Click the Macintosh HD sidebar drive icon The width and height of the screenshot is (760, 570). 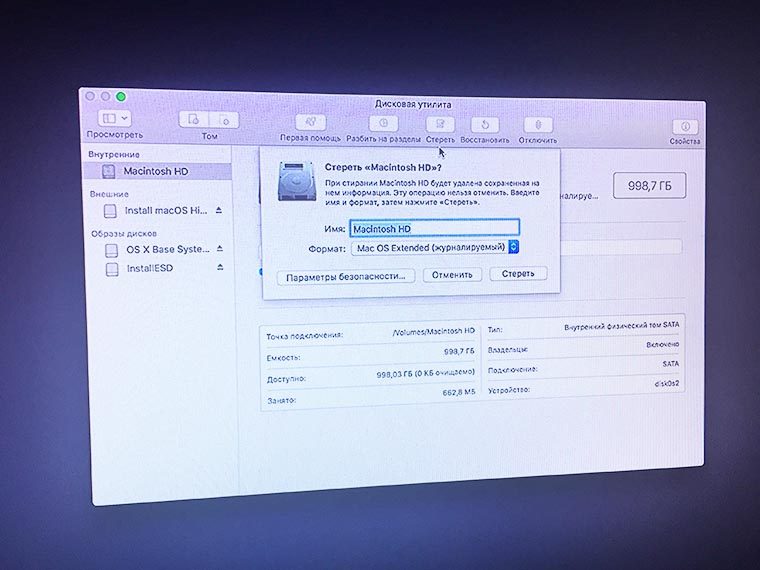(109, 171)
